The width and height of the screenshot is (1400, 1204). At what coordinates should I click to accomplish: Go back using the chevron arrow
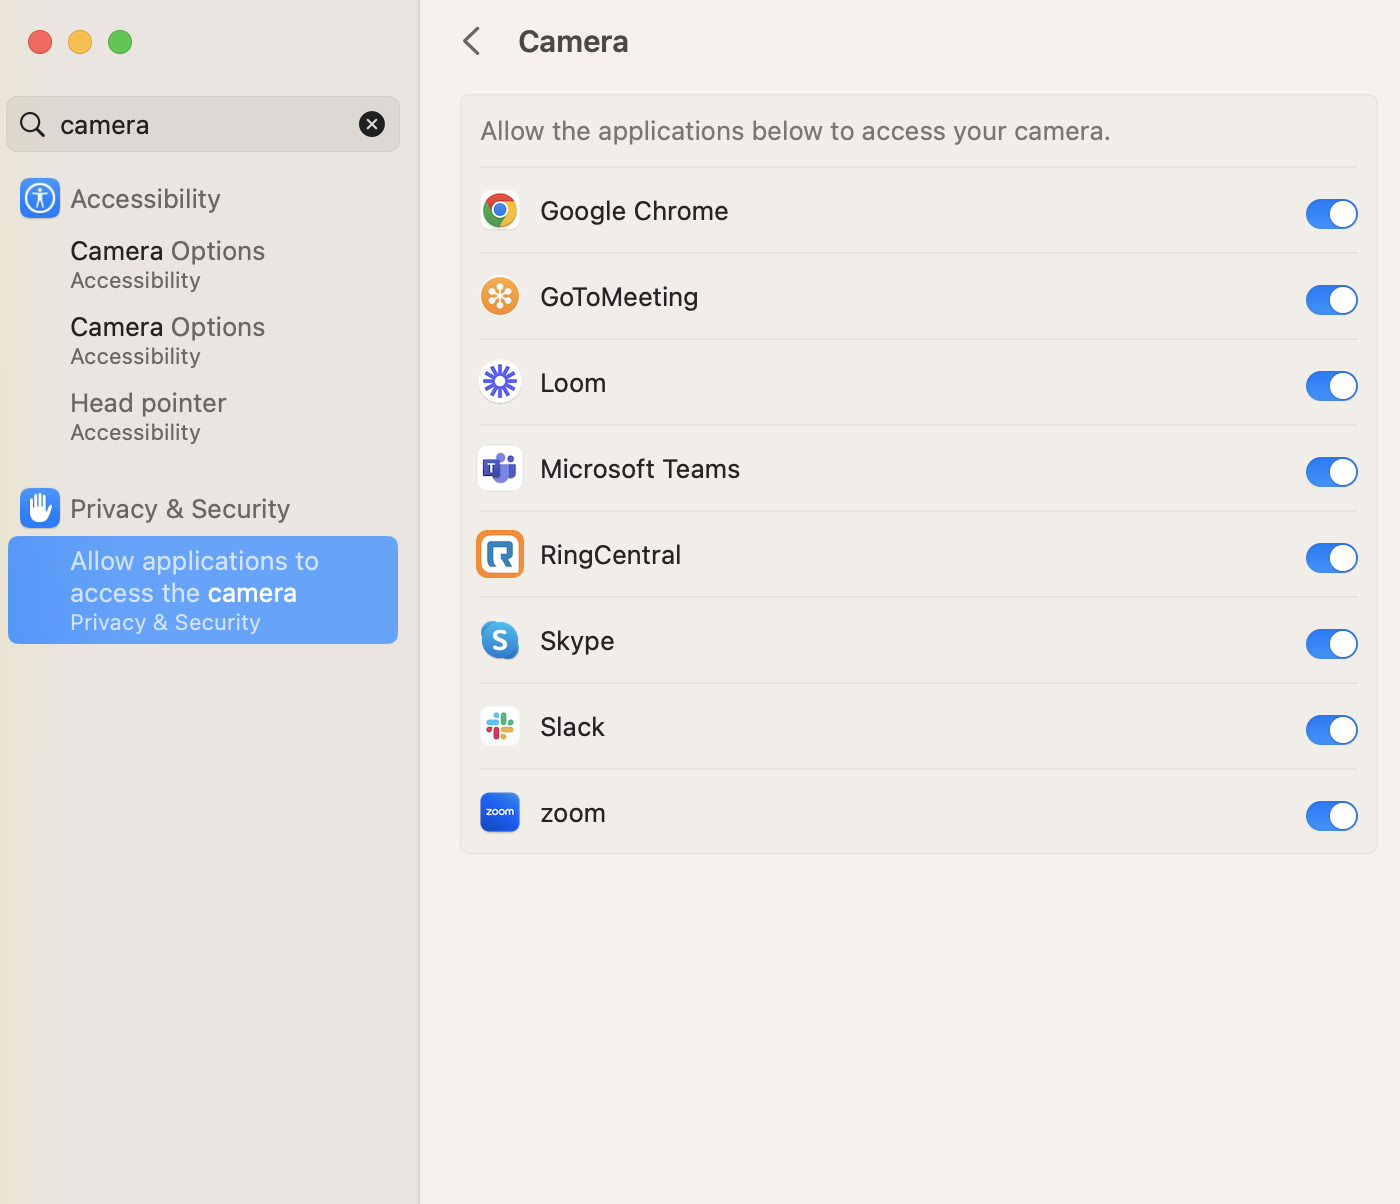tap(472, 41)
